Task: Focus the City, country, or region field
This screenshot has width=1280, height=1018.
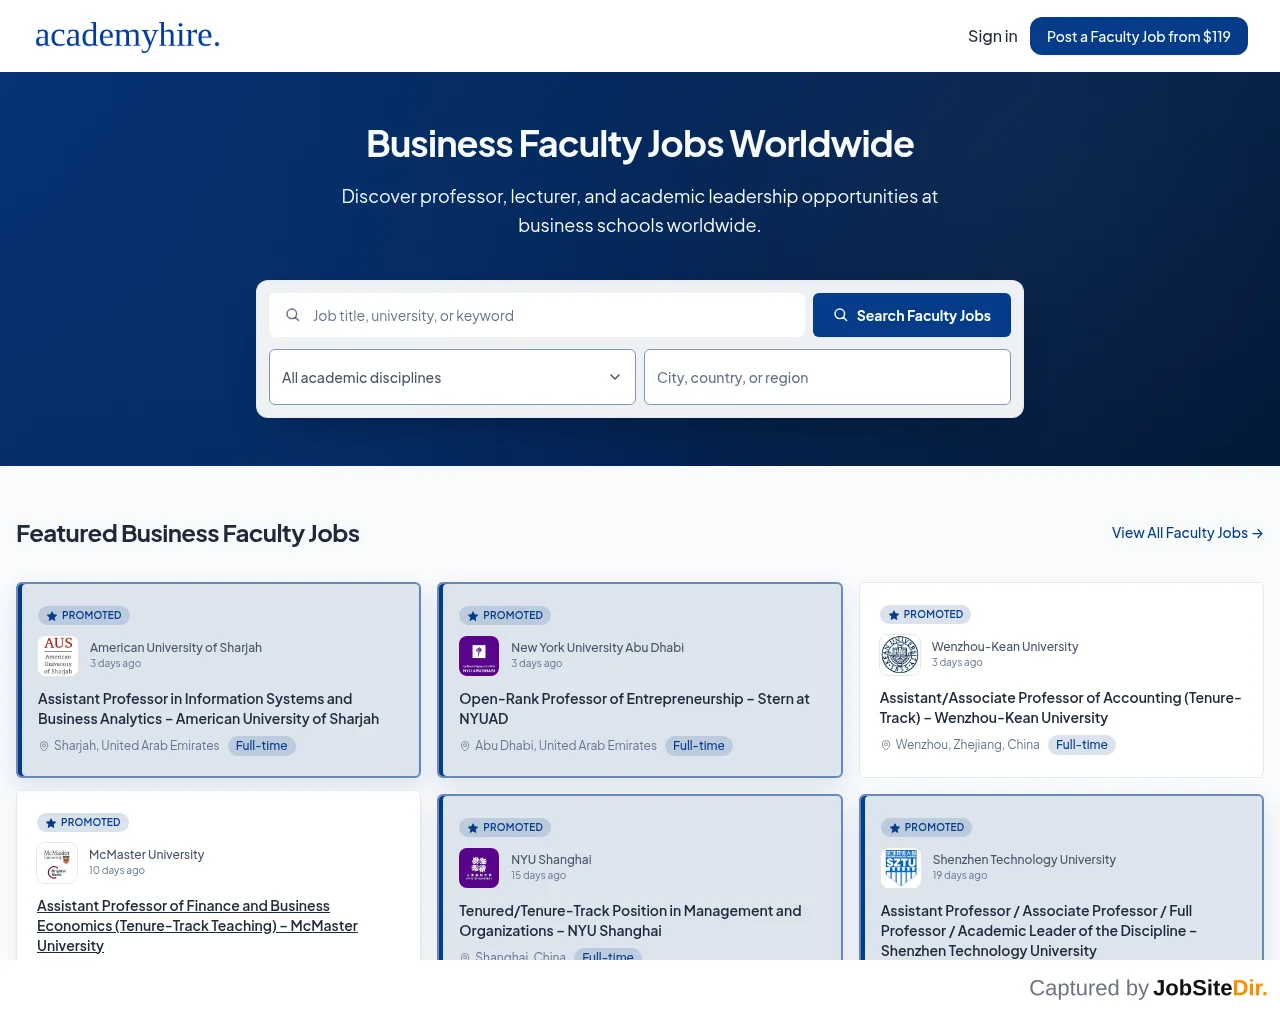Action: (827, 377)
